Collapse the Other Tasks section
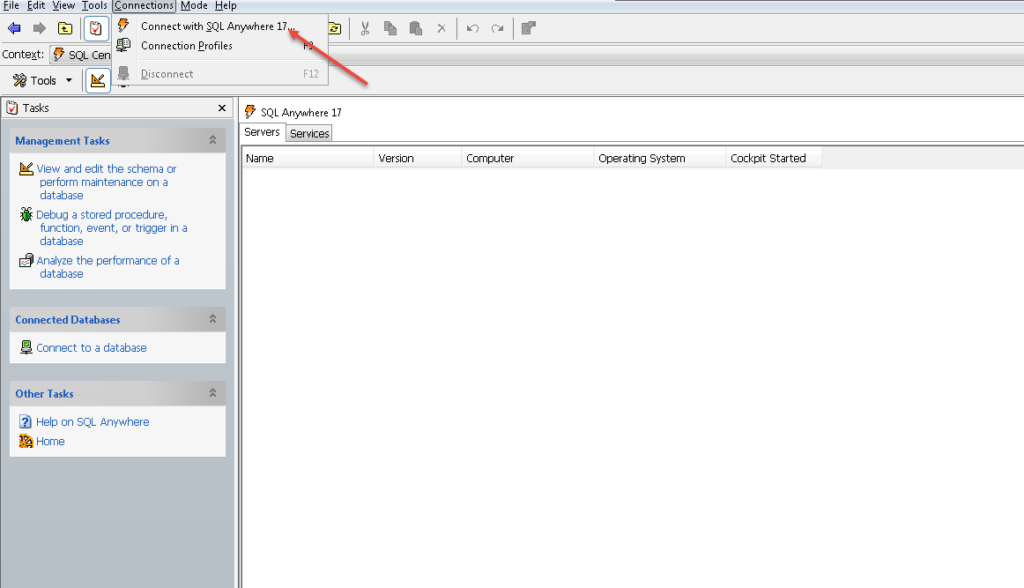This screenshot has width=1024, height=588. (x=214, y=393)
